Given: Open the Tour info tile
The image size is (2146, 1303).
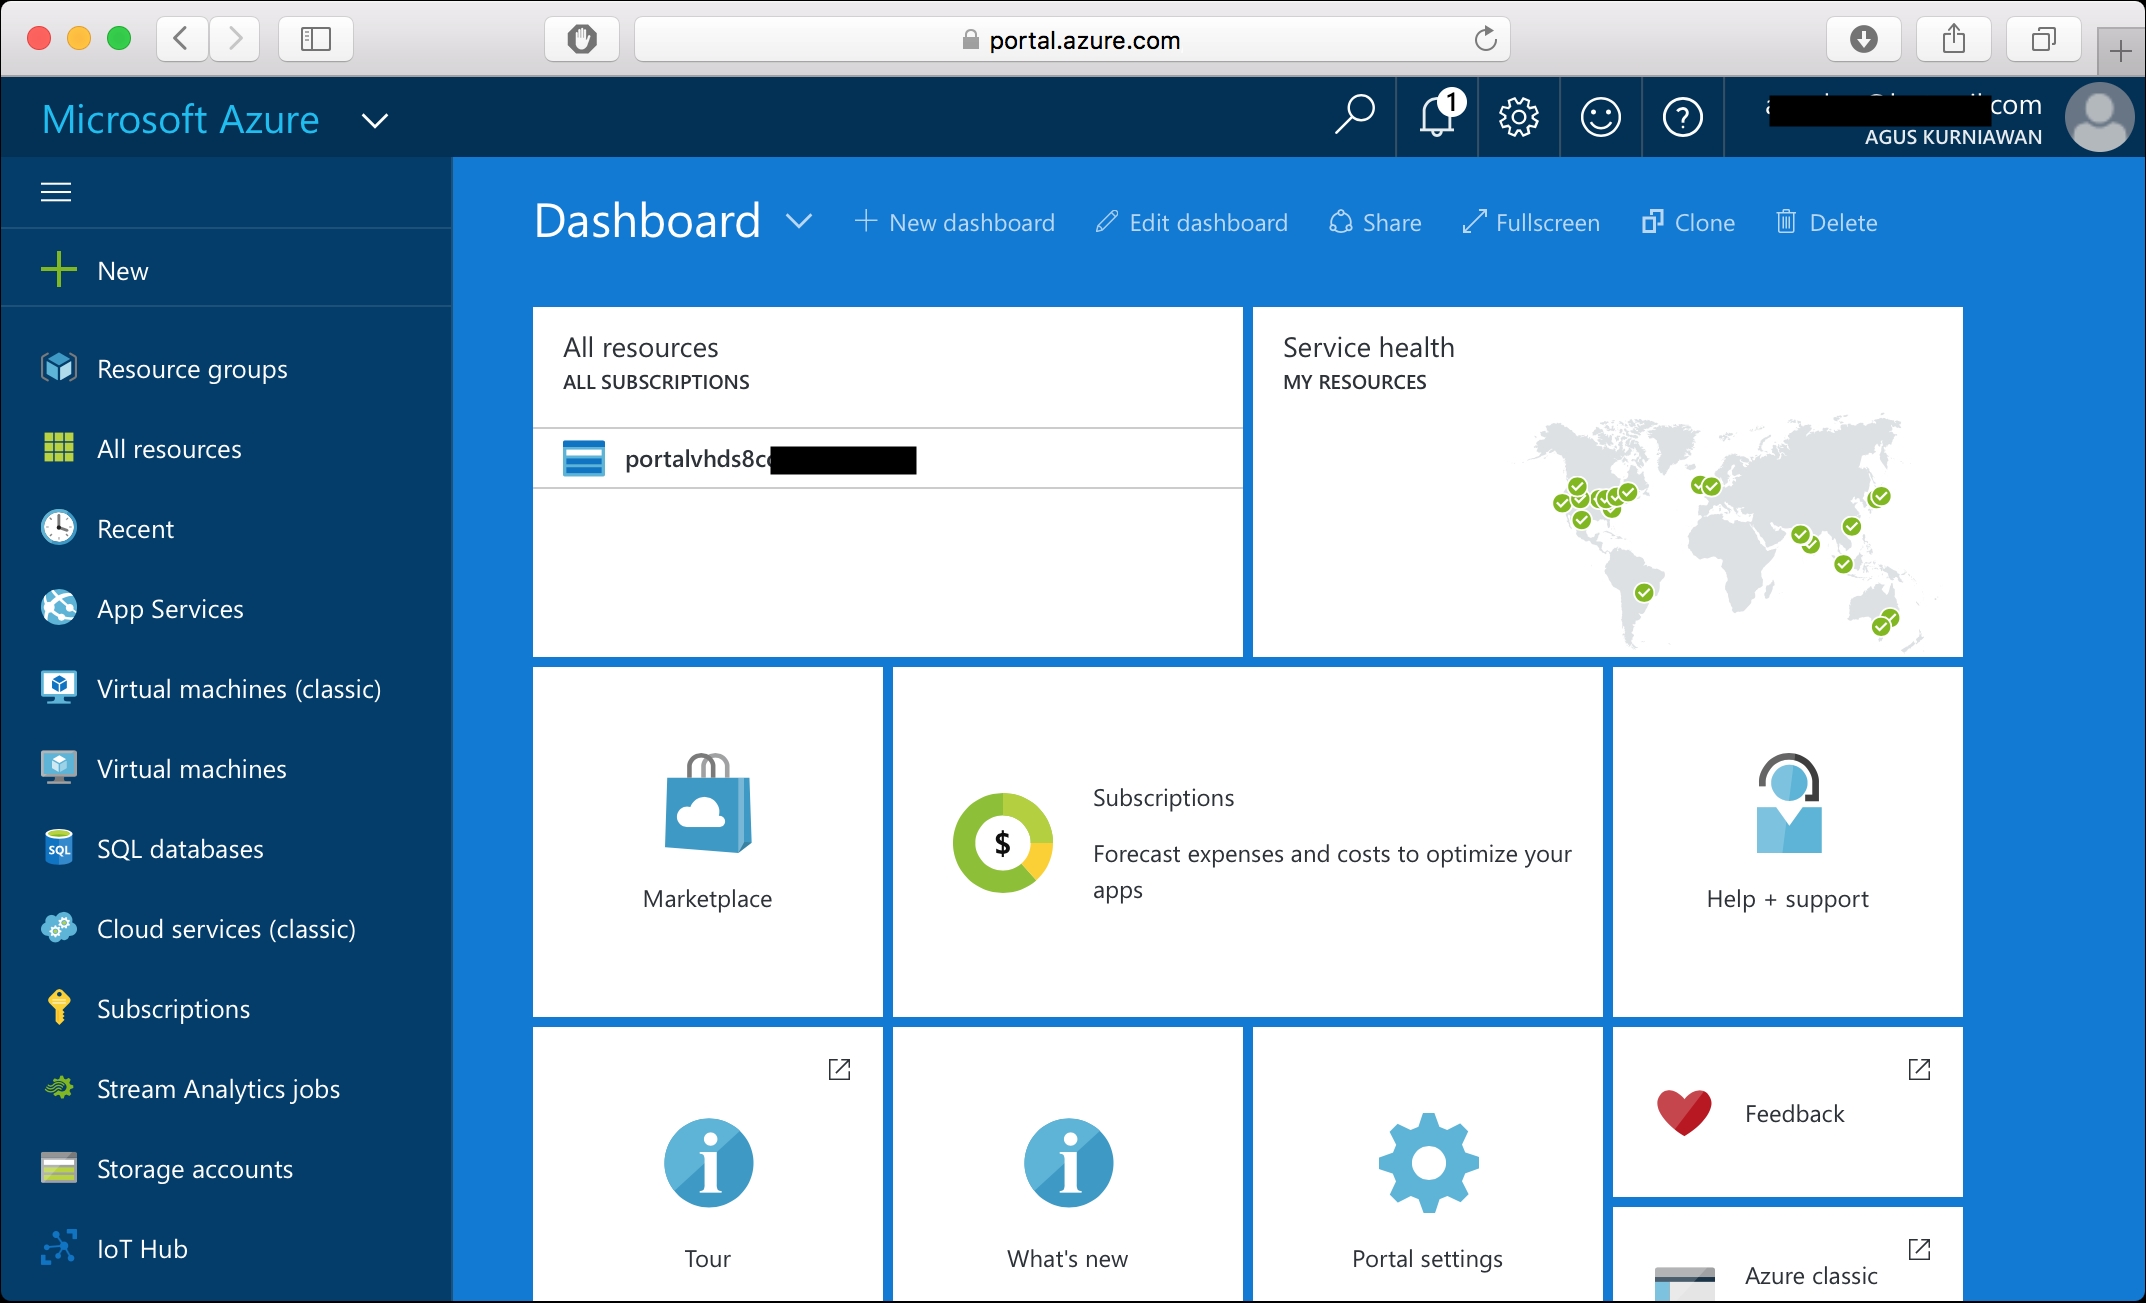Looking at the screenshot, I should [x=708, y=1165].
